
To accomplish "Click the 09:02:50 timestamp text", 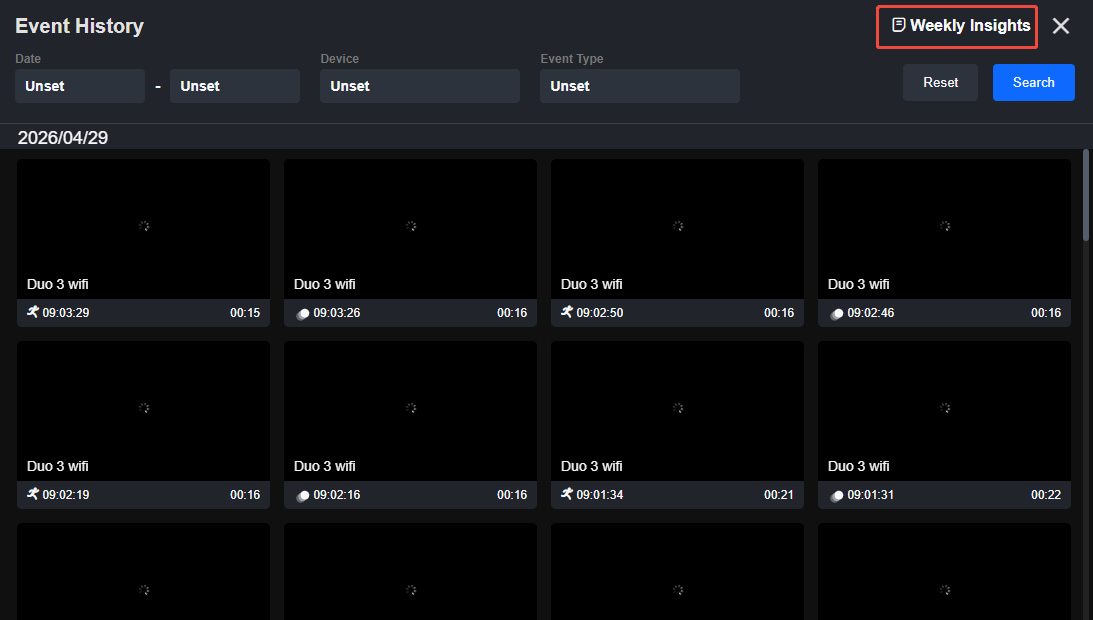I will click(x=599, y=312).
